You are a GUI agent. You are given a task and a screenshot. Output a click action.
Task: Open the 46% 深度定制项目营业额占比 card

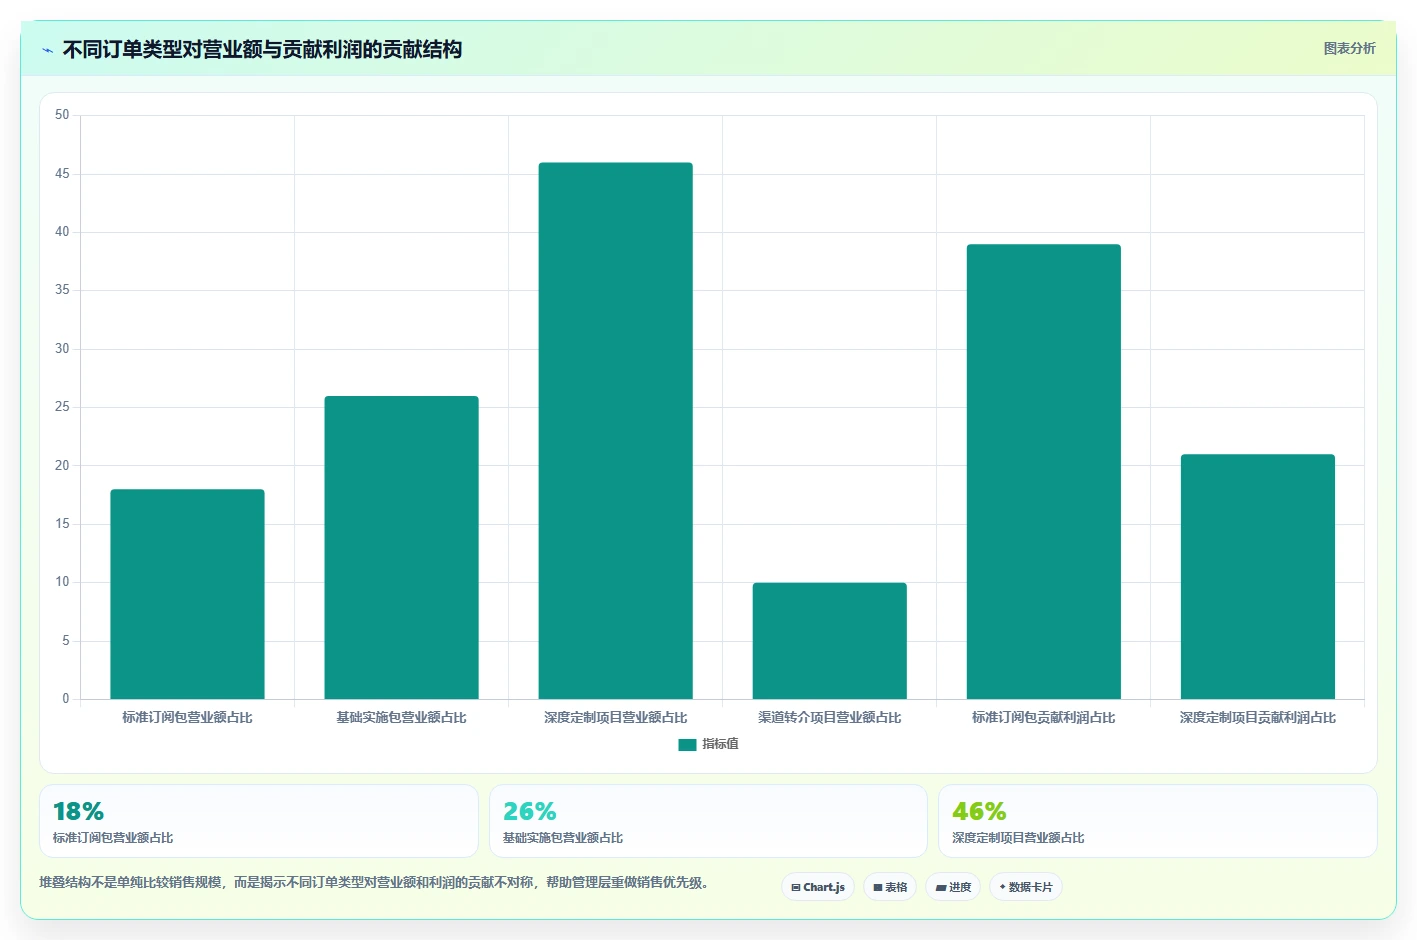point(1157,821)
